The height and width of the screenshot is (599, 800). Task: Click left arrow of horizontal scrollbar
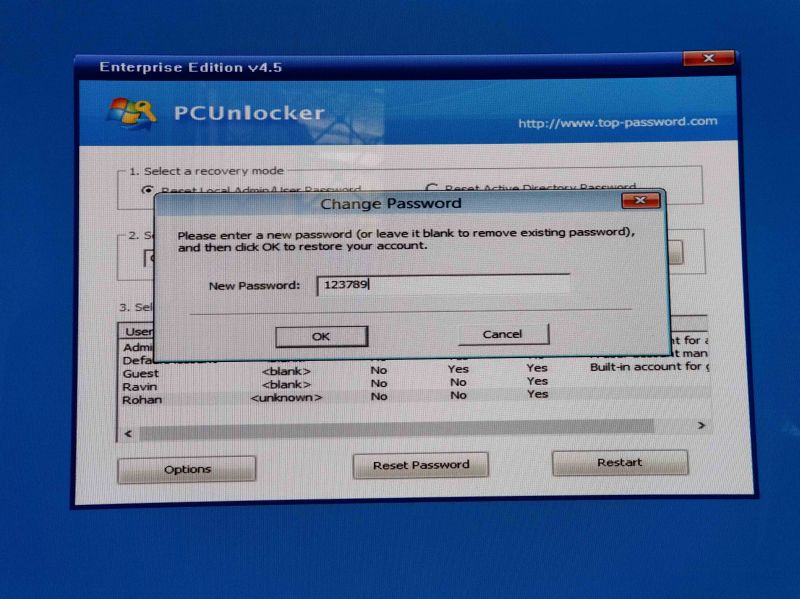129,434
